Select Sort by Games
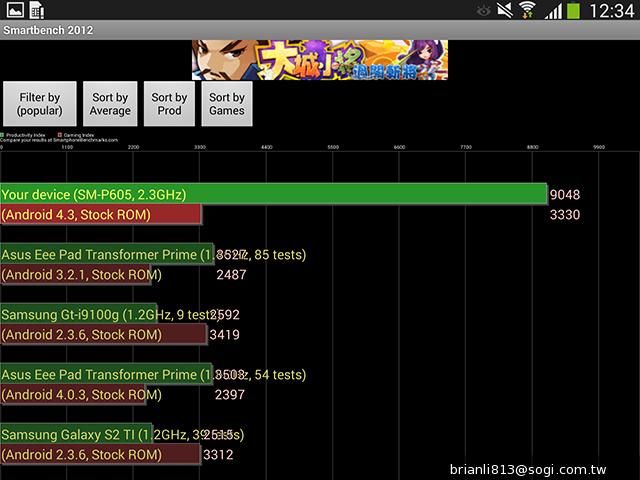This screenshot has width=640, height=480. (227, 104)
